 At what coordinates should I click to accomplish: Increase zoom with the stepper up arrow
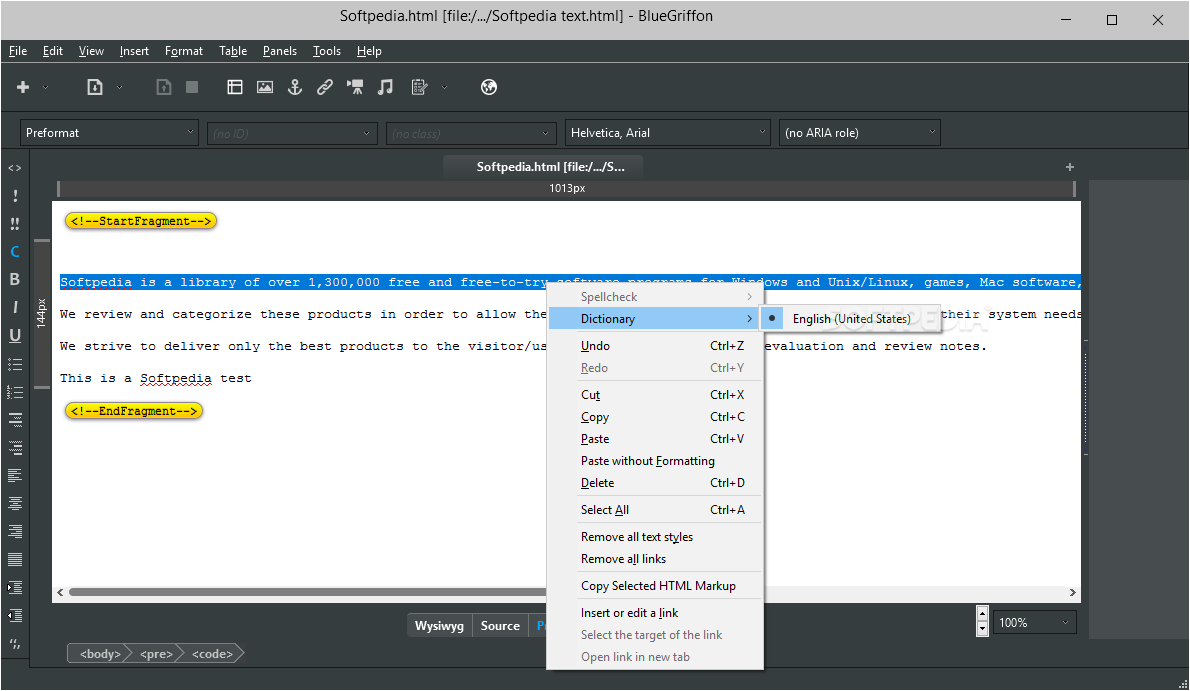(x=982, y=614)
